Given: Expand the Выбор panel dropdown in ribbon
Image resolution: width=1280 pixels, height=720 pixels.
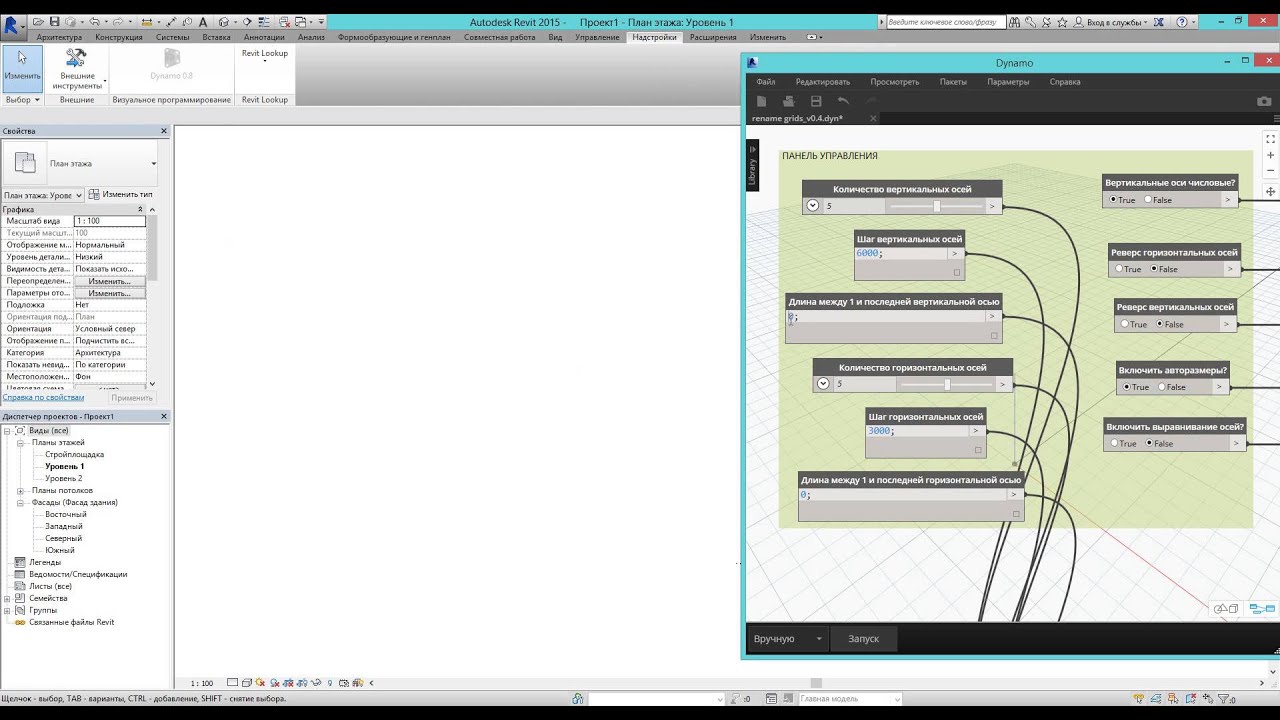Looking at the screenshot, I should coord(22,100).
